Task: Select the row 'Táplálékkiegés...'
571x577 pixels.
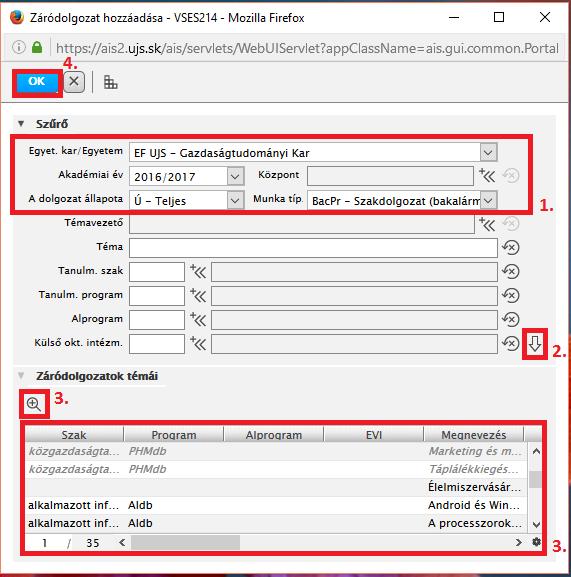Action: 276,469
